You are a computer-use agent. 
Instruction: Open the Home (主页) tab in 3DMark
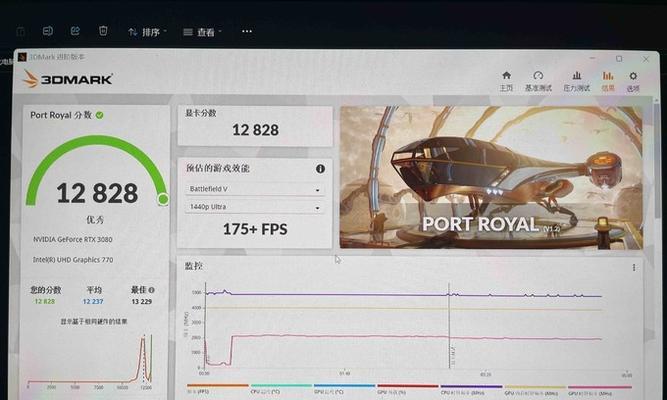[x=506, y=81]
